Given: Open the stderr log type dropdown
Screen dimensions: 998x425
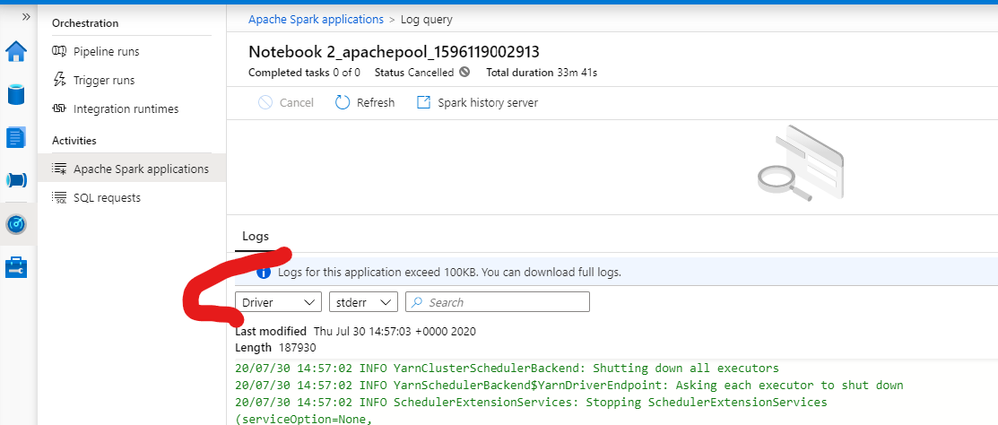Looking at the screenshot, I should tap(363, 302).
